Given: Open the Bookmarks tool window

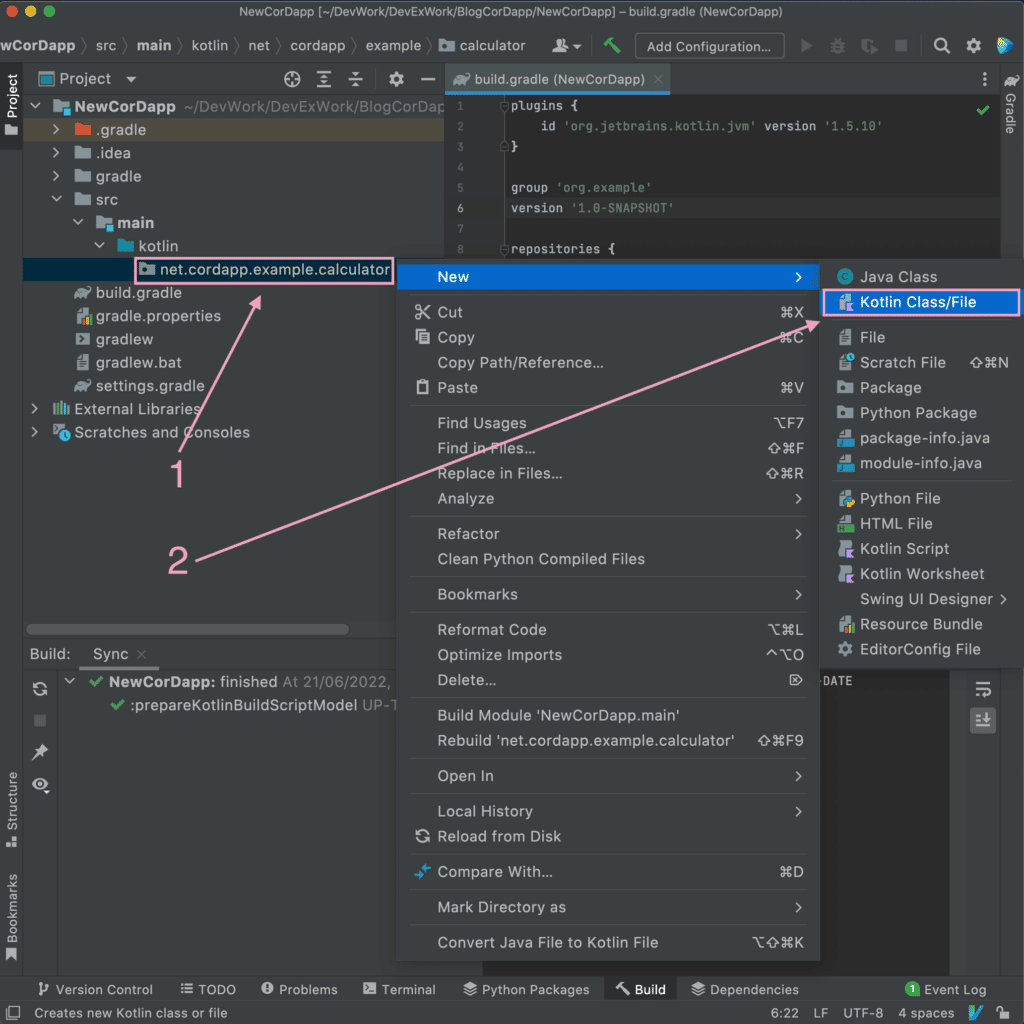Looking at the screenshot, I should pyautogui.click(x=11, y=917).
